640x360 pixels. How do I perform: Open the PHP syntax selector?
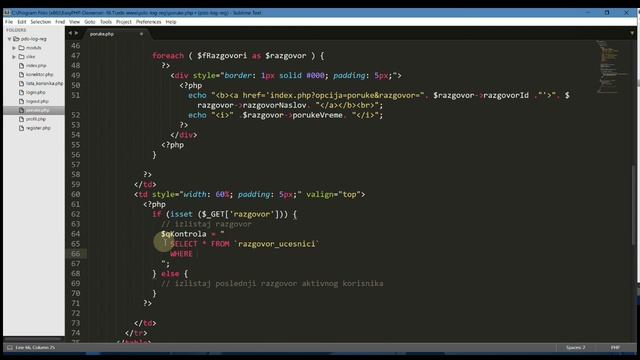point(615,348)
